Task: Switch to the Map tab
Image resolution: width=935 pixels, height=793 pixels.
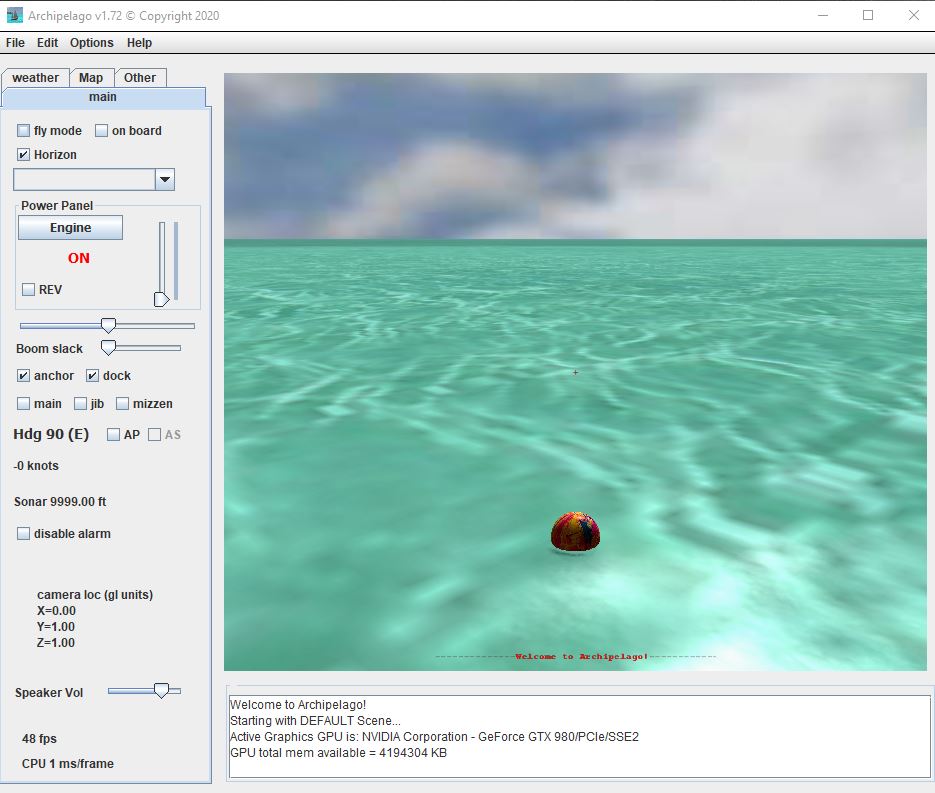Action: [91, 78]
